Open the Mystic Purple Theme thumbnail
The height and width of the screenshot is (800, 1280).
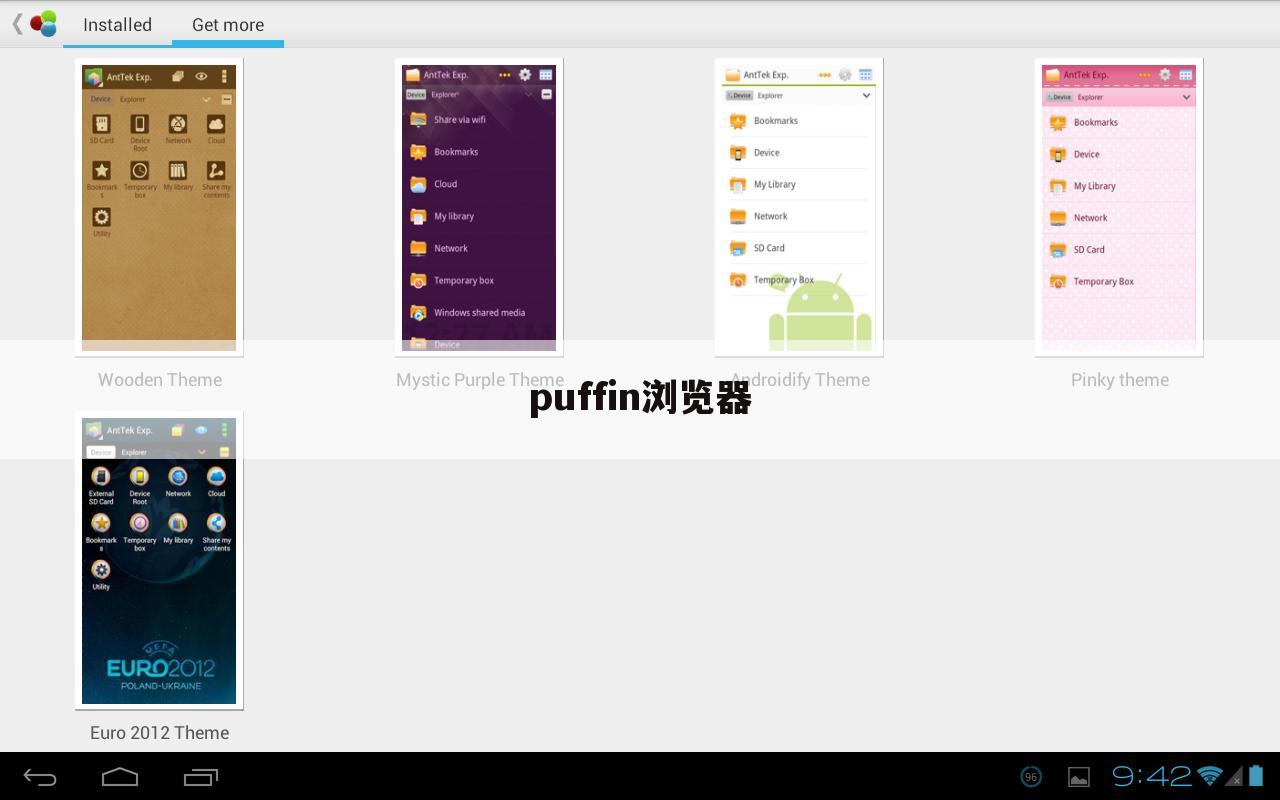pos(479,207)
